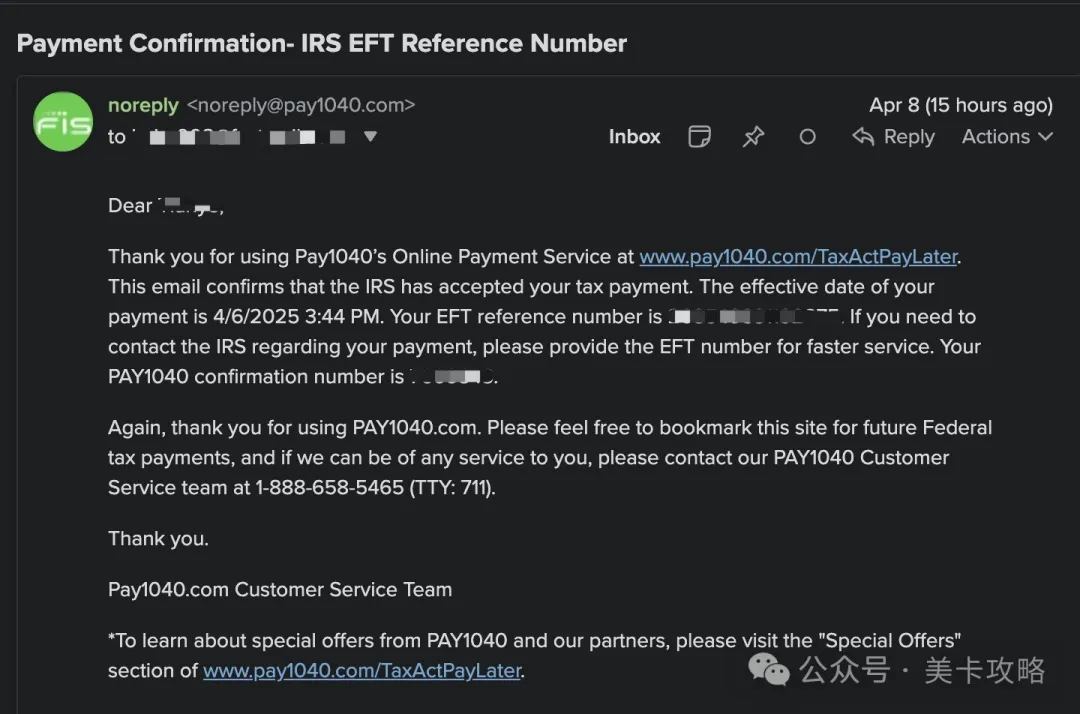The image size is (1080, 714).
Task: Click the WeChat logo in the watermark
Action: (x=770, y=669)
